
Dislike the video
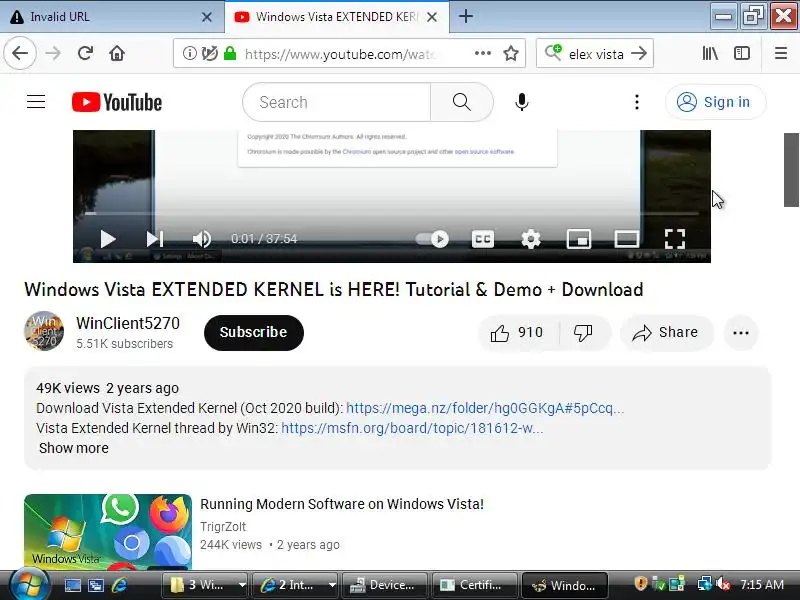point(583,333)
